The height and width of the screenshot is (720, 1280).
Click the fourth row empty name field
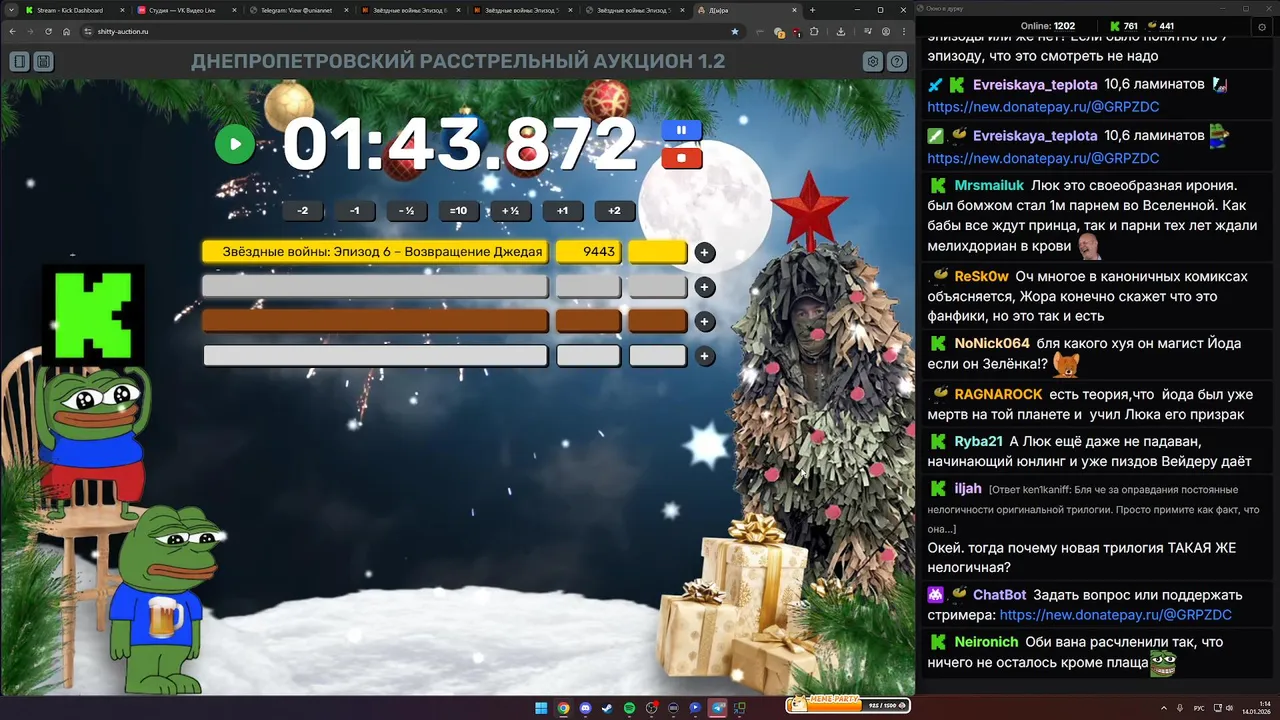[375, 356]
